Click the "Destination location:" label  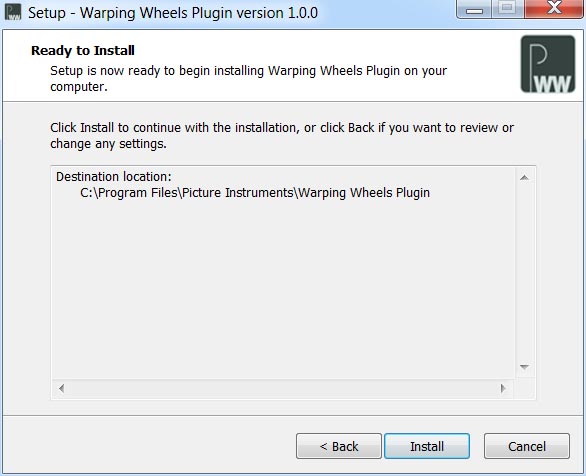(x=114, y=176)
